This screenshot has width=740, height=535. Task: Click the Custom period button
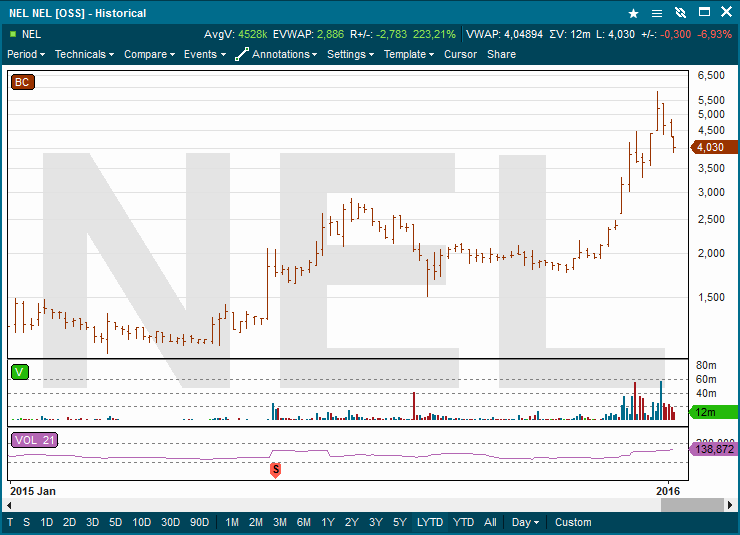573,522
